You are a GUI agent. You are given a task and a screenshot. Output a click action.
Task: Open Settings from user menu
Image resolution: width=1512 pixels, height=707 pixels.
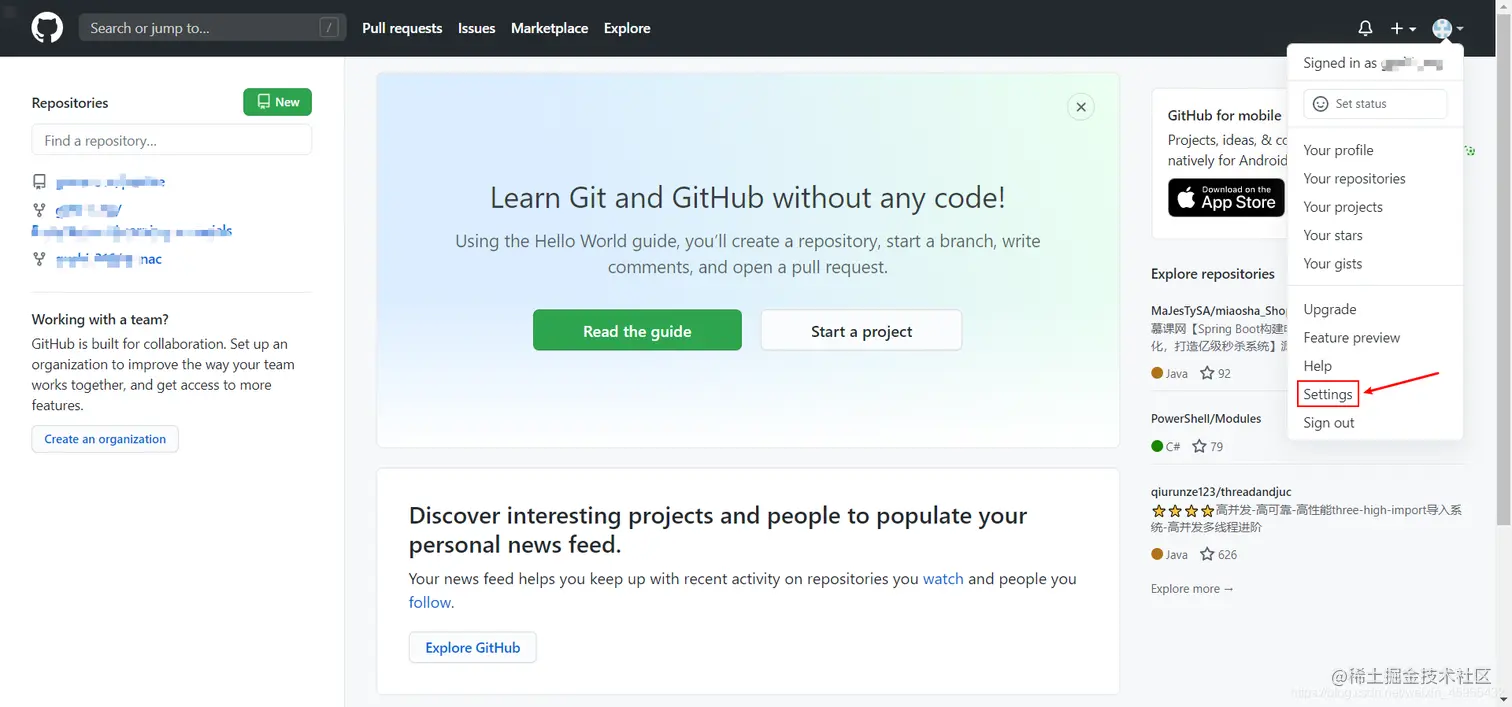(1328, 394)
